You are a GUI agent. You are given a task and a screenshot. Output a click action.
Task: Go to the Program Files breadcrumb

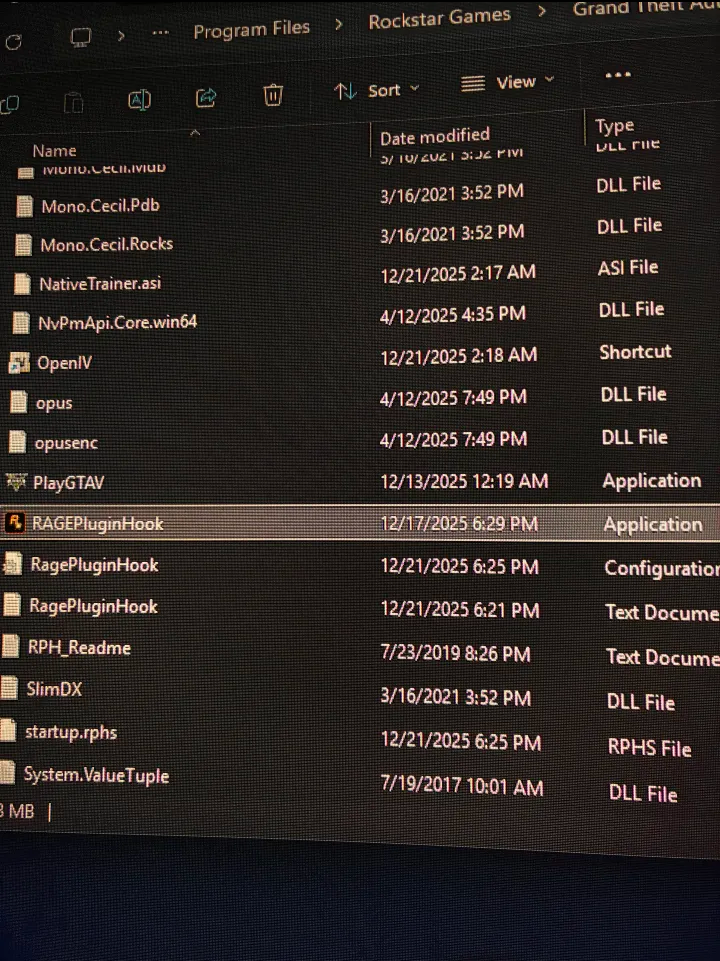pos(251,29)
